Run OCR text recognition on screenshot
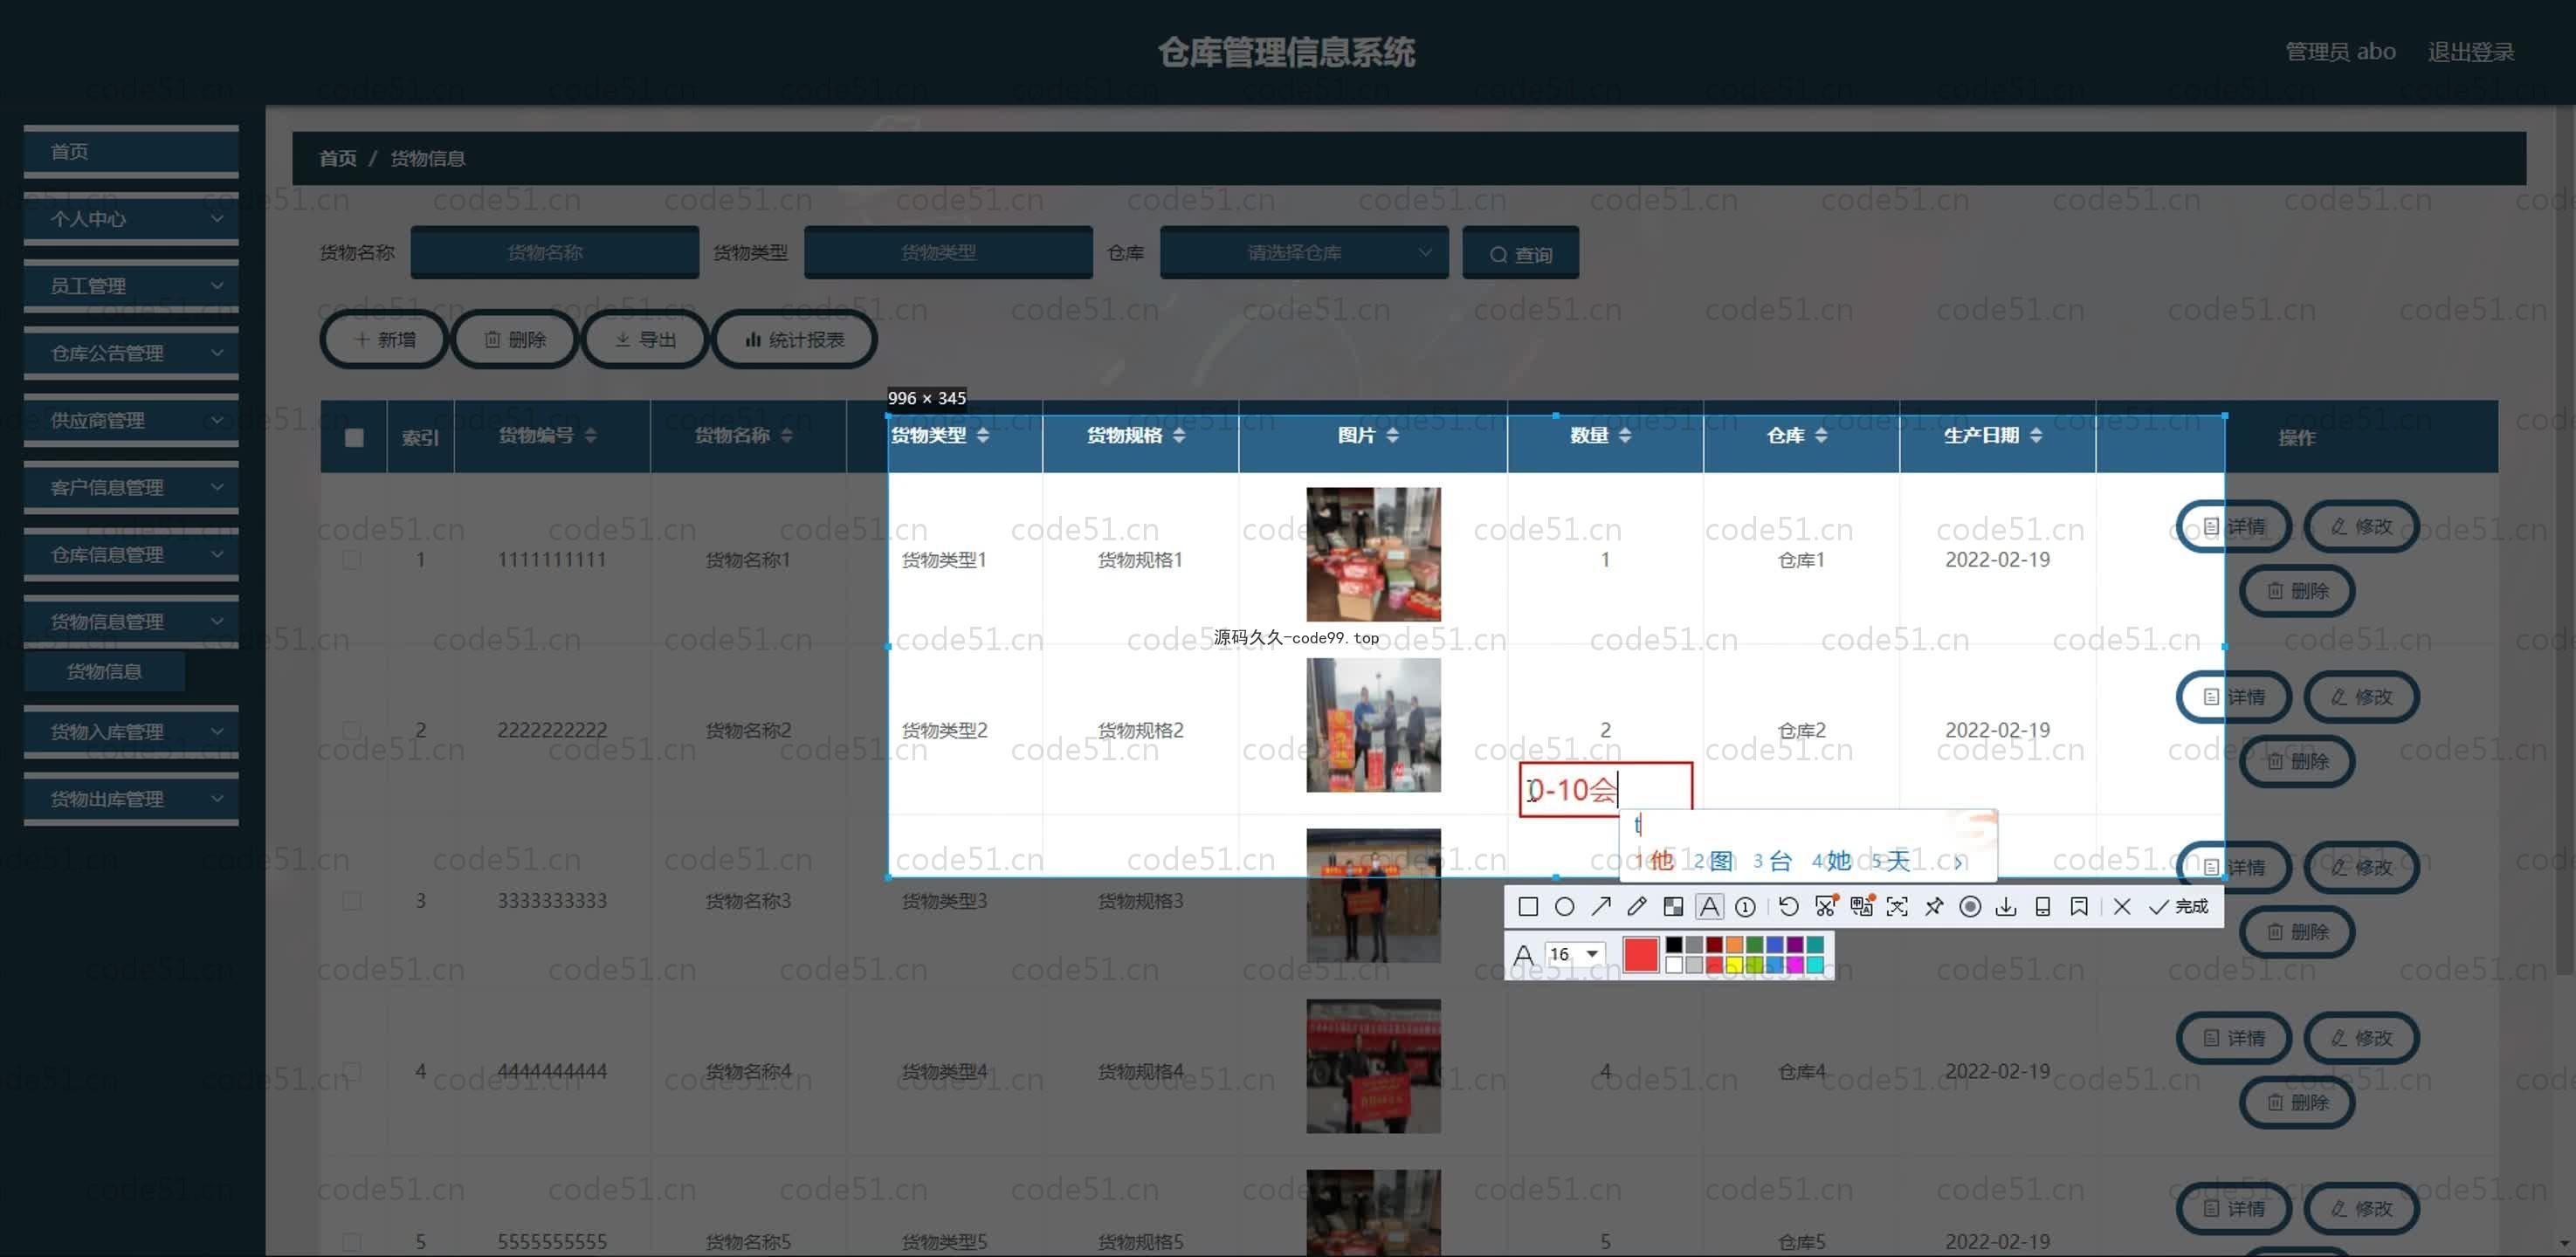The height and width of the screenshot is (1257, 2576). [1897, 907]
